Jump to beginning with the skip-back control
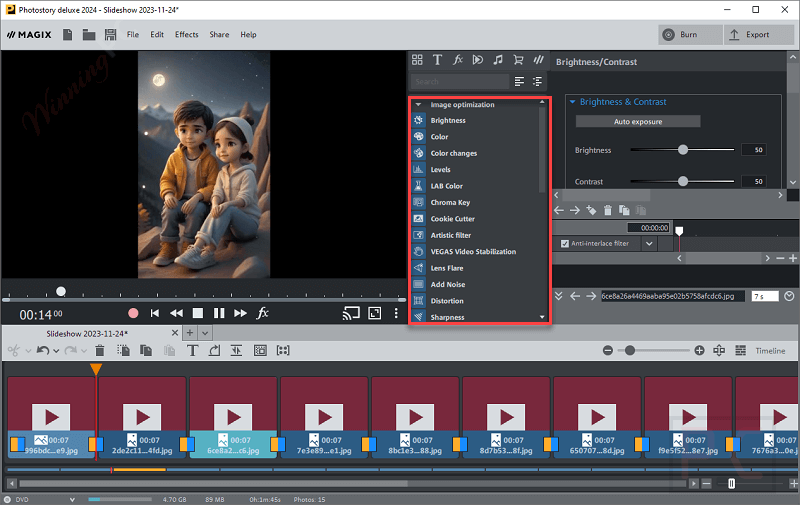The image size is (800, 505). point(155,313)
